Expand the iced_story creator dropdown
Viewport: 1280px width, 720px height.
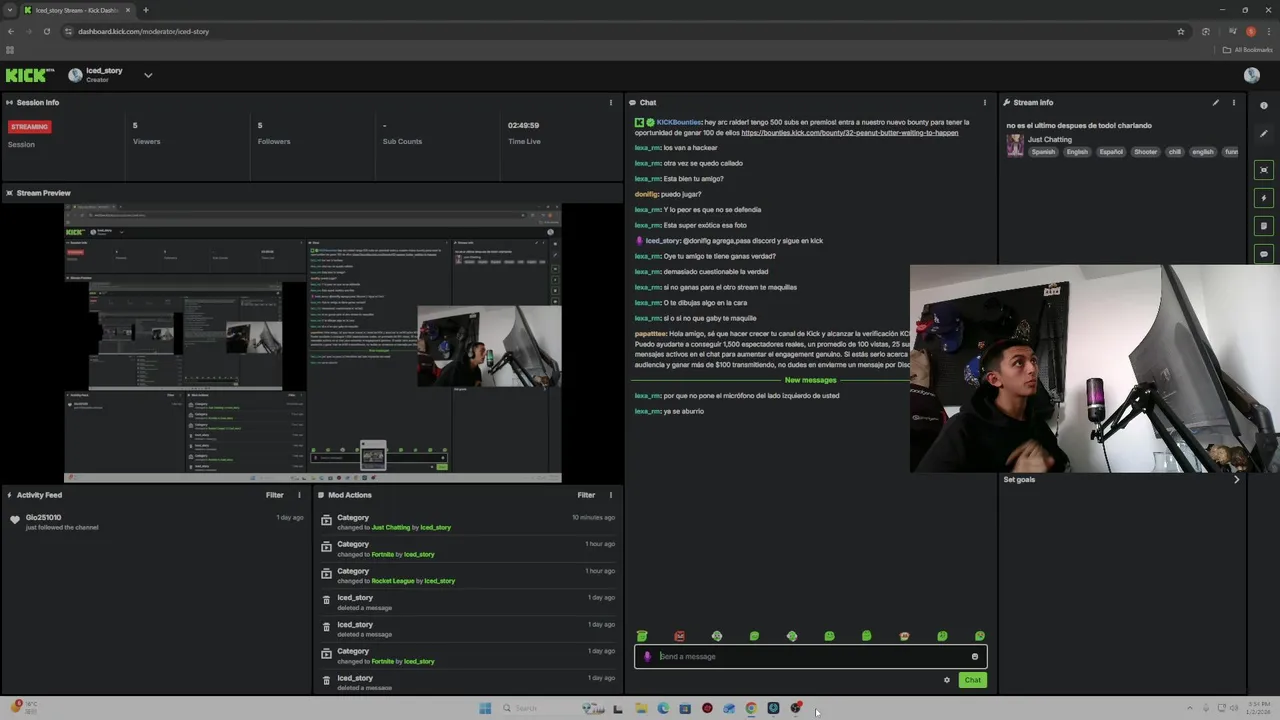[148, 75]
